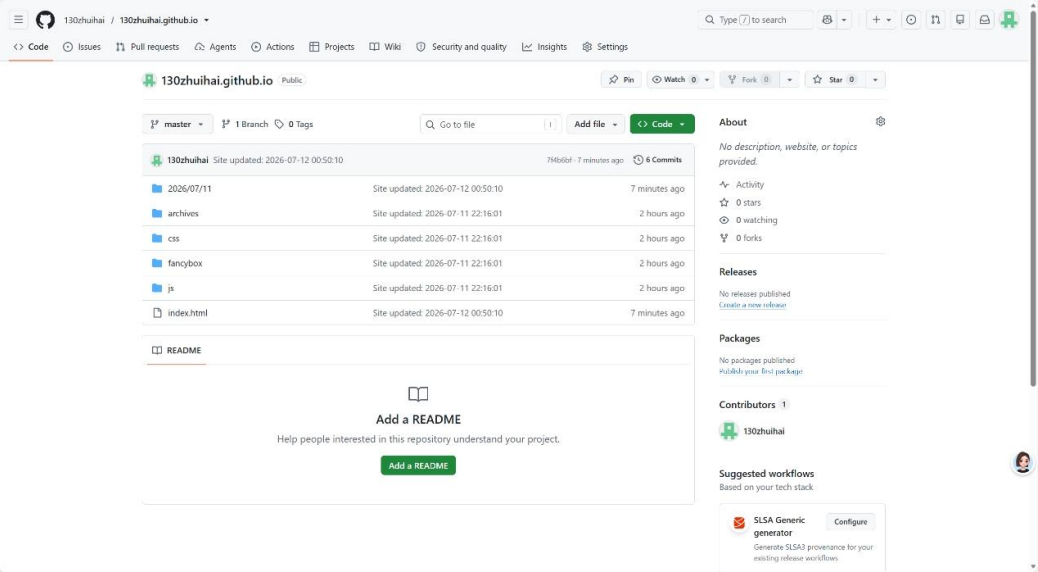Open the Agents tab

tap(215, 47)
